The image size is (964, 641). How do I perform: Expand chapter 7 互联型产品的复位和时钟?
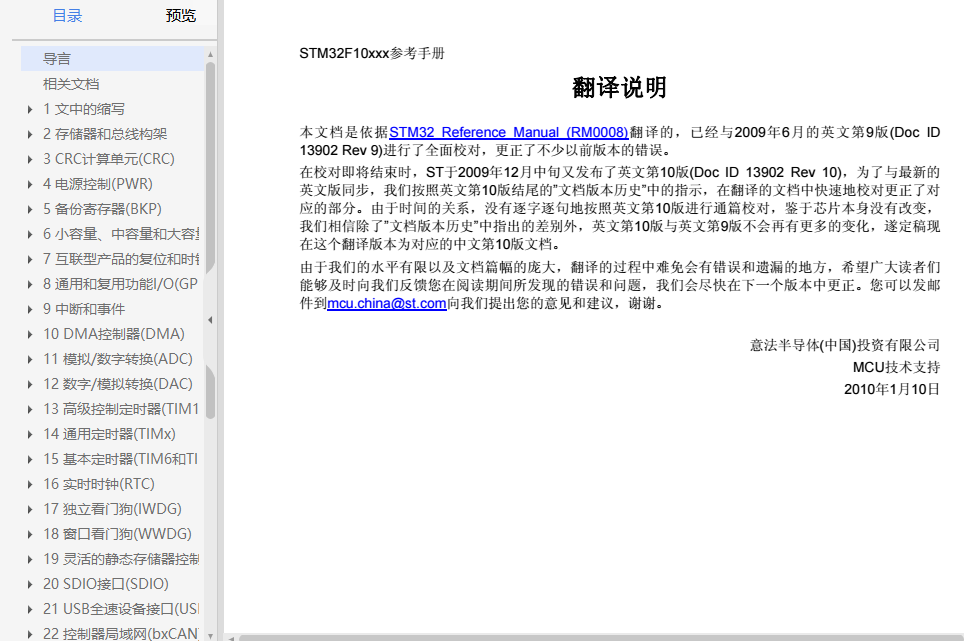[30, 259]
